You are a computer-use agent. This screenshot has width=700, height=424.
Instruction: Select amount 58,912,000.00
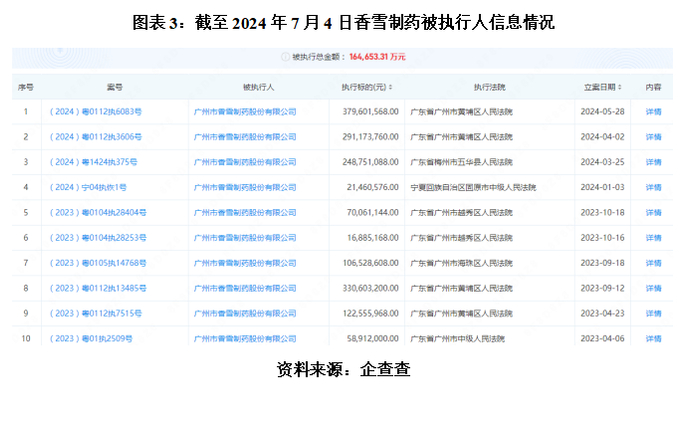coord(373,339)
